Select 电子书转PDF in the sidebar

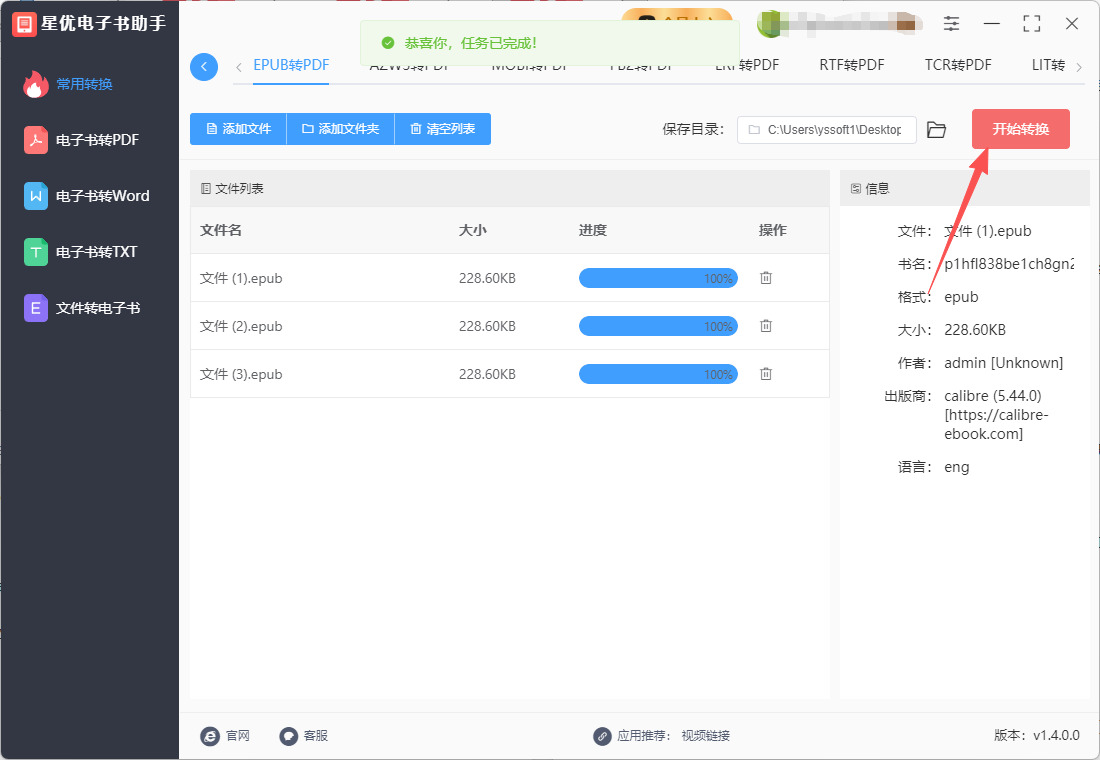[x=96, y=140]
